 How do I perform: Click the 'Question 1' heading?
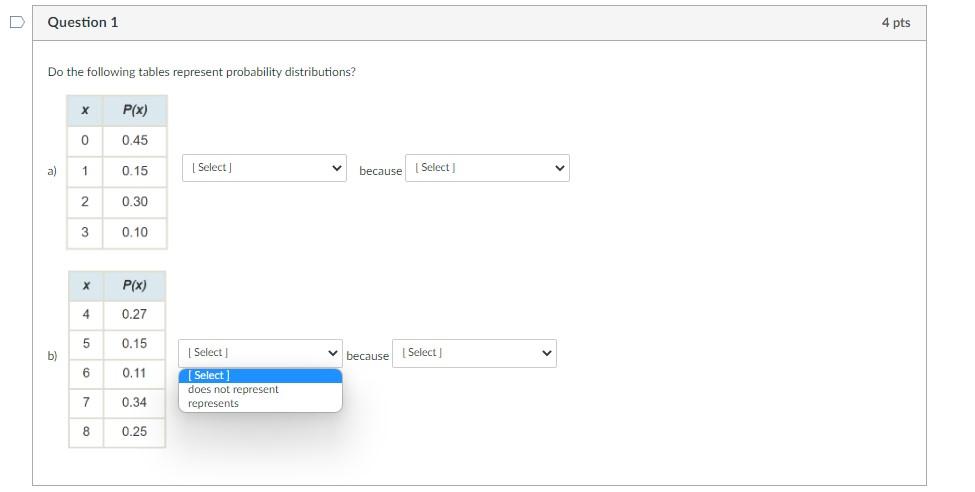[x=83, y=22]
